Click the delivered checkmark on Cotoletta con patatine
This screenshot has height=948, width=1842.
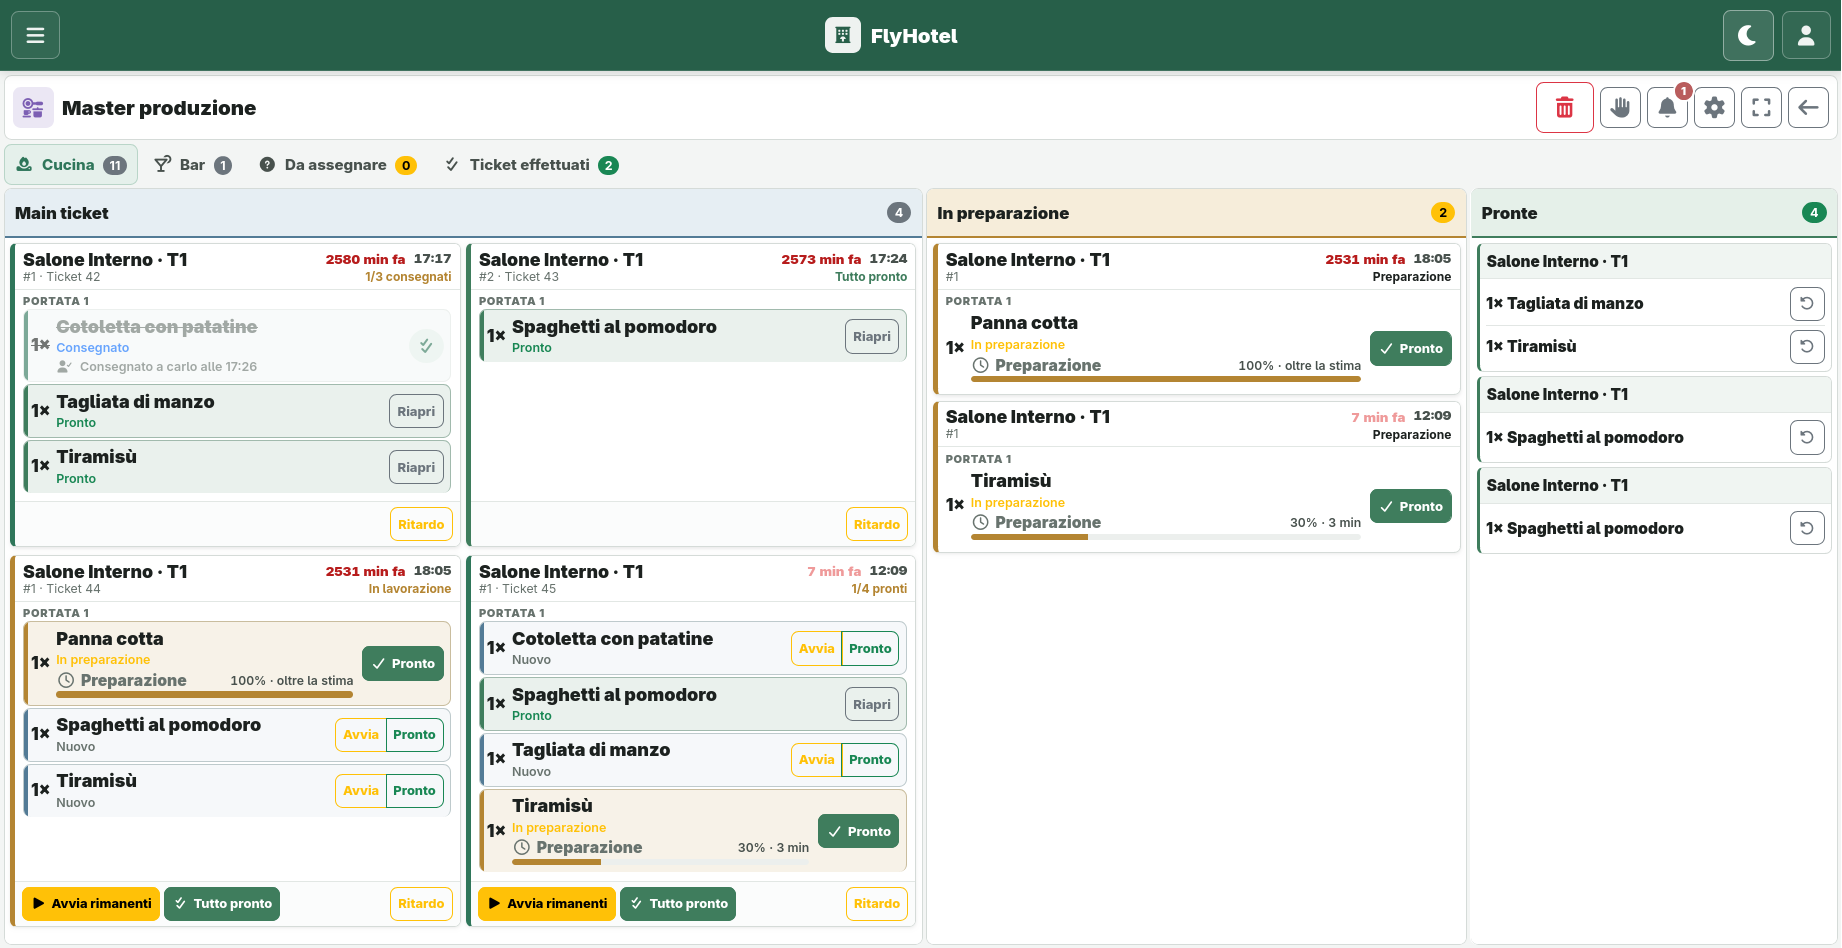426,346
